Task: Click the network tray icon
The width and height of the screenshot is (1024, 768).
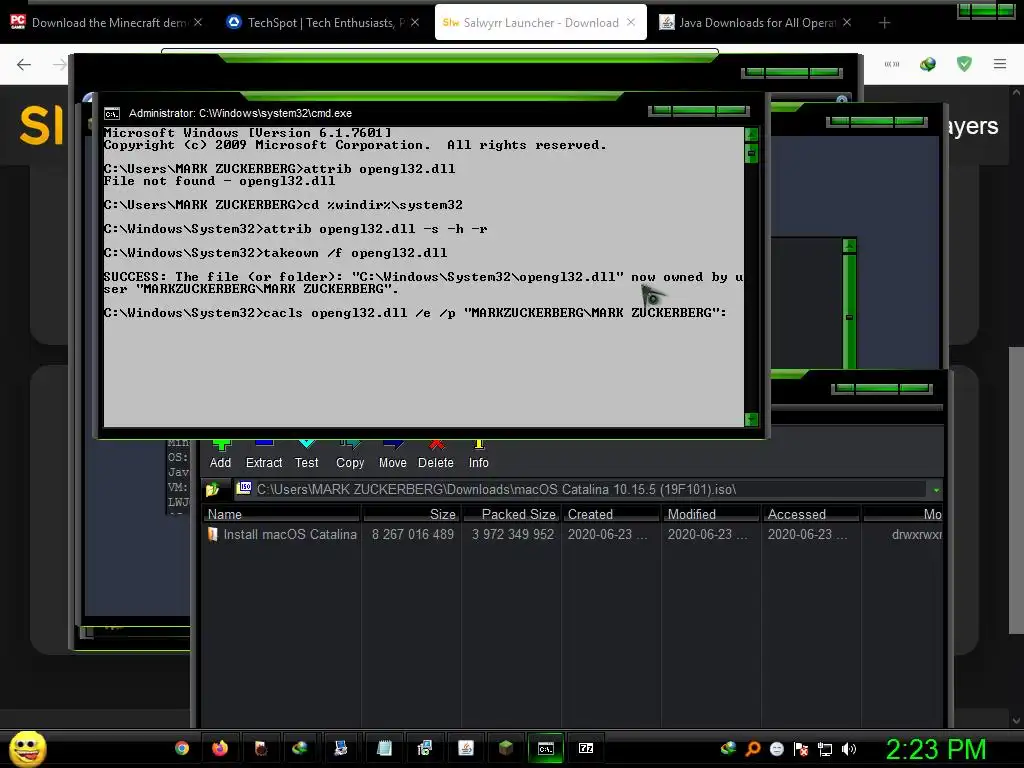Action: pos(825,749)
